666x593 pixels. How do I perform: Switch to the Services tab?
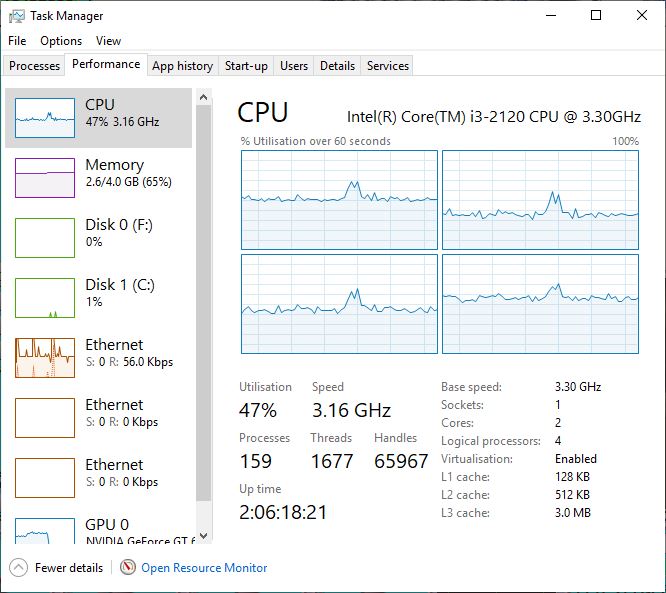pyautogui.click(x=388, y=66)
